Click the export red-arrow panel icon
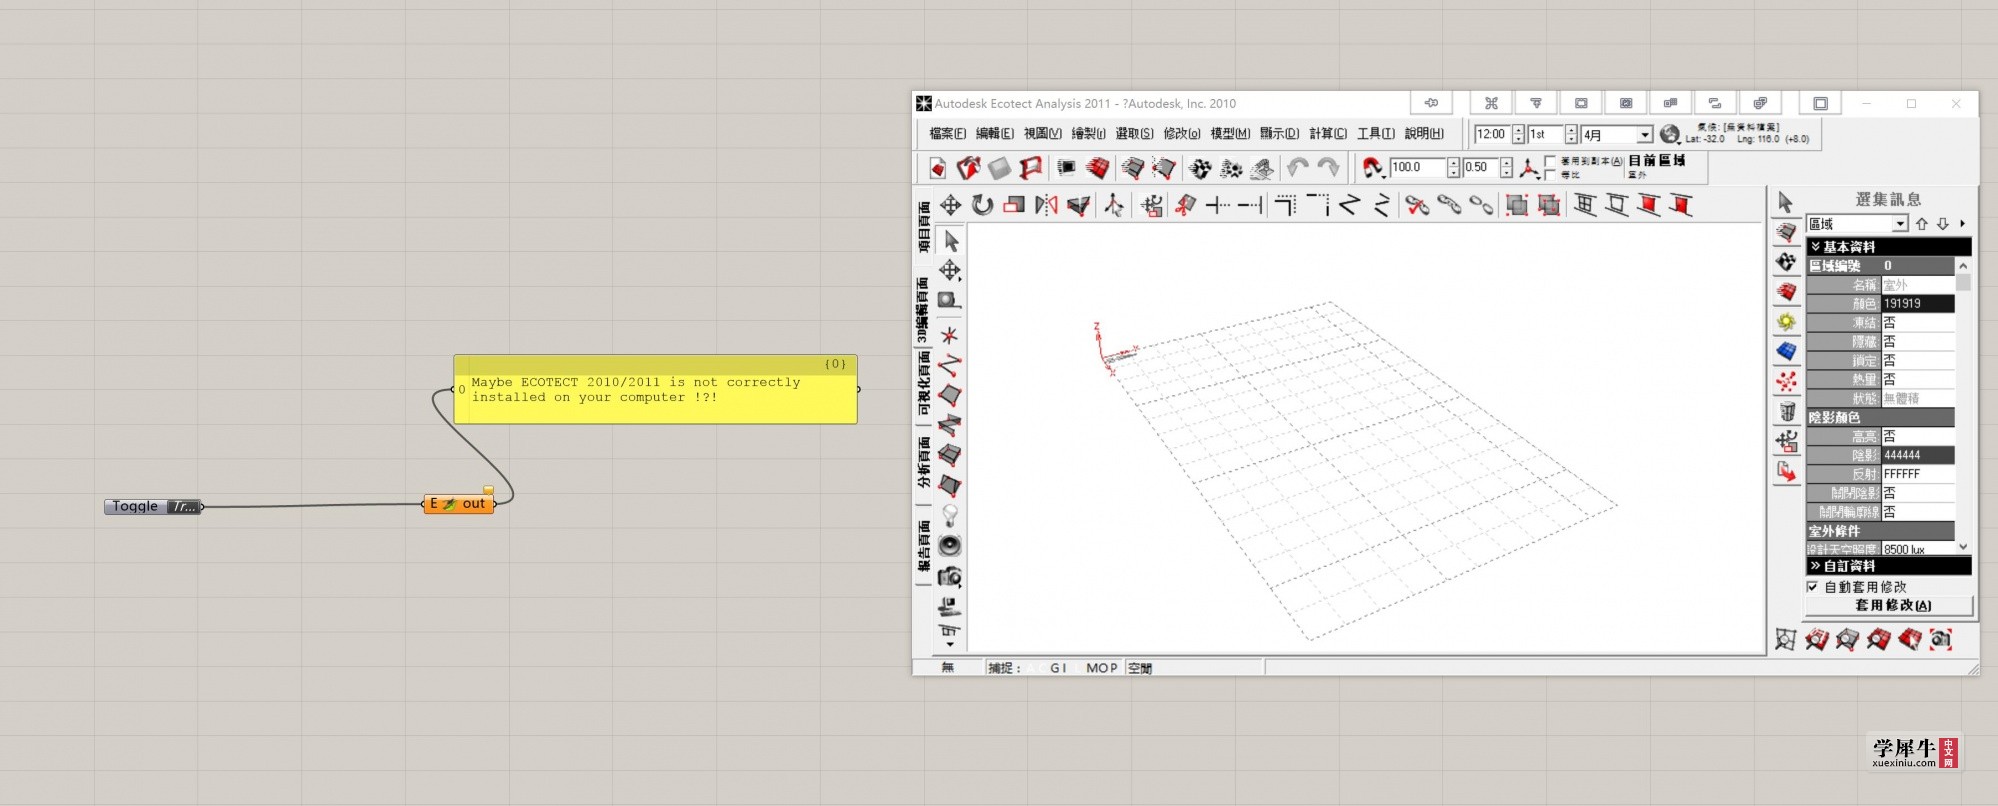This screenshot has height=806, width=1998. coord(1786,471)
